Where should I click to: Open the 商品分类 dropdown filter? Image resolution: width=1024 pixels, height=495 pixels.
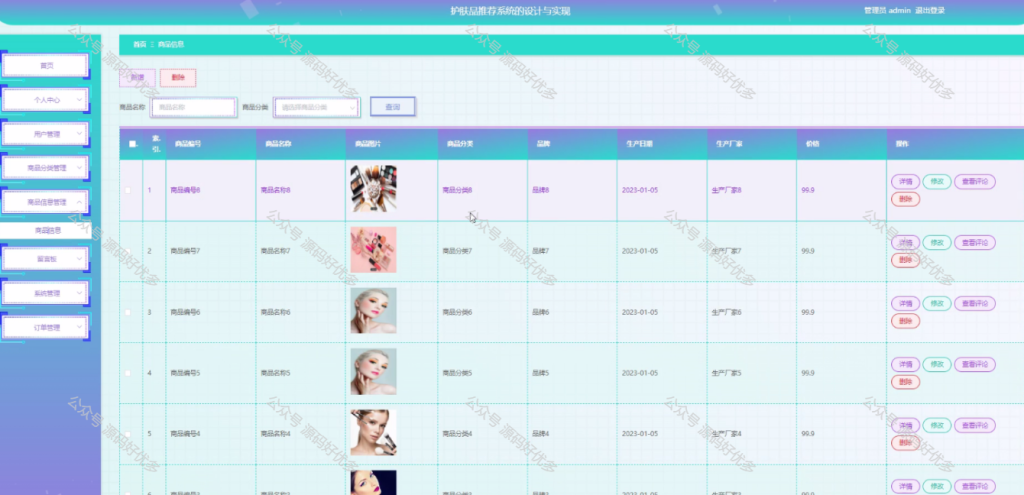[x=317, y=107]
